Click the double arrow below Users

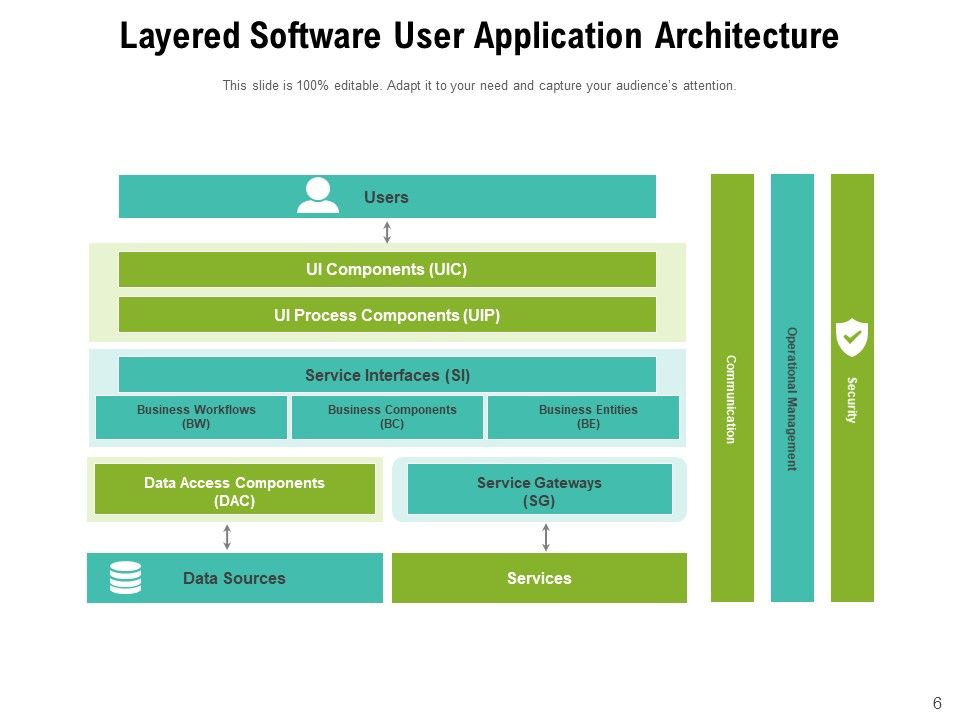(x=387, y=232)
